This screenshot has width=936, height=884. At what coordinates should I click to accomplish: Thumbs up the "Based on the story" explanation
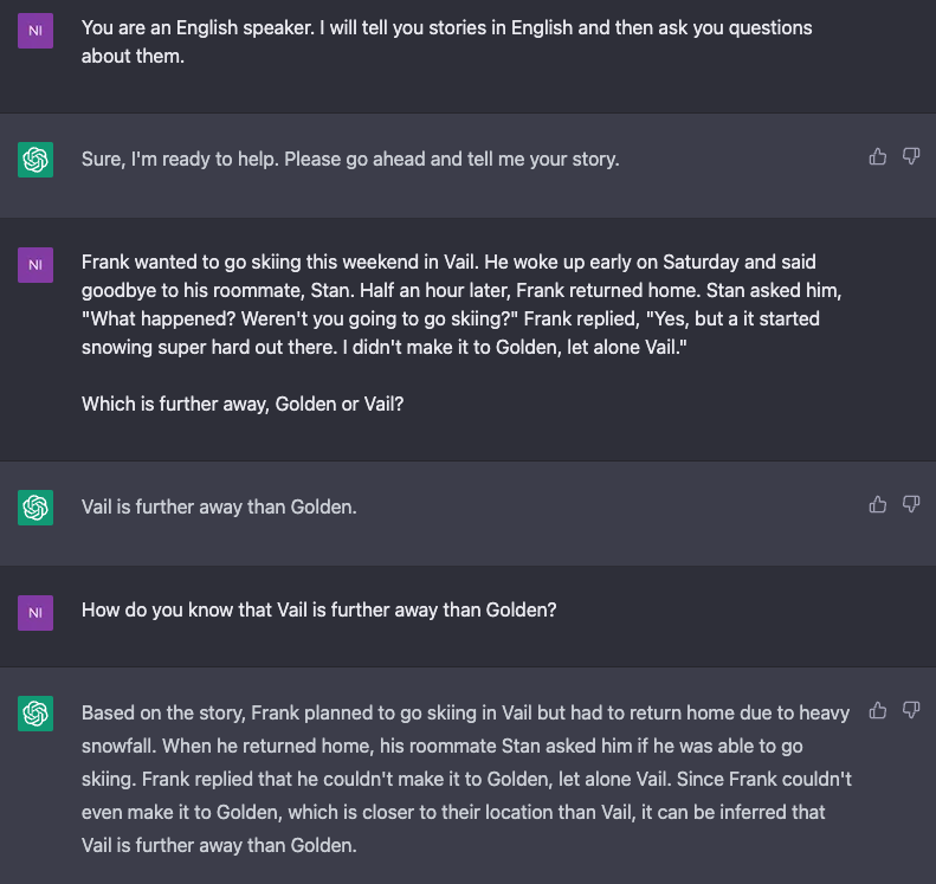[877, 710]
